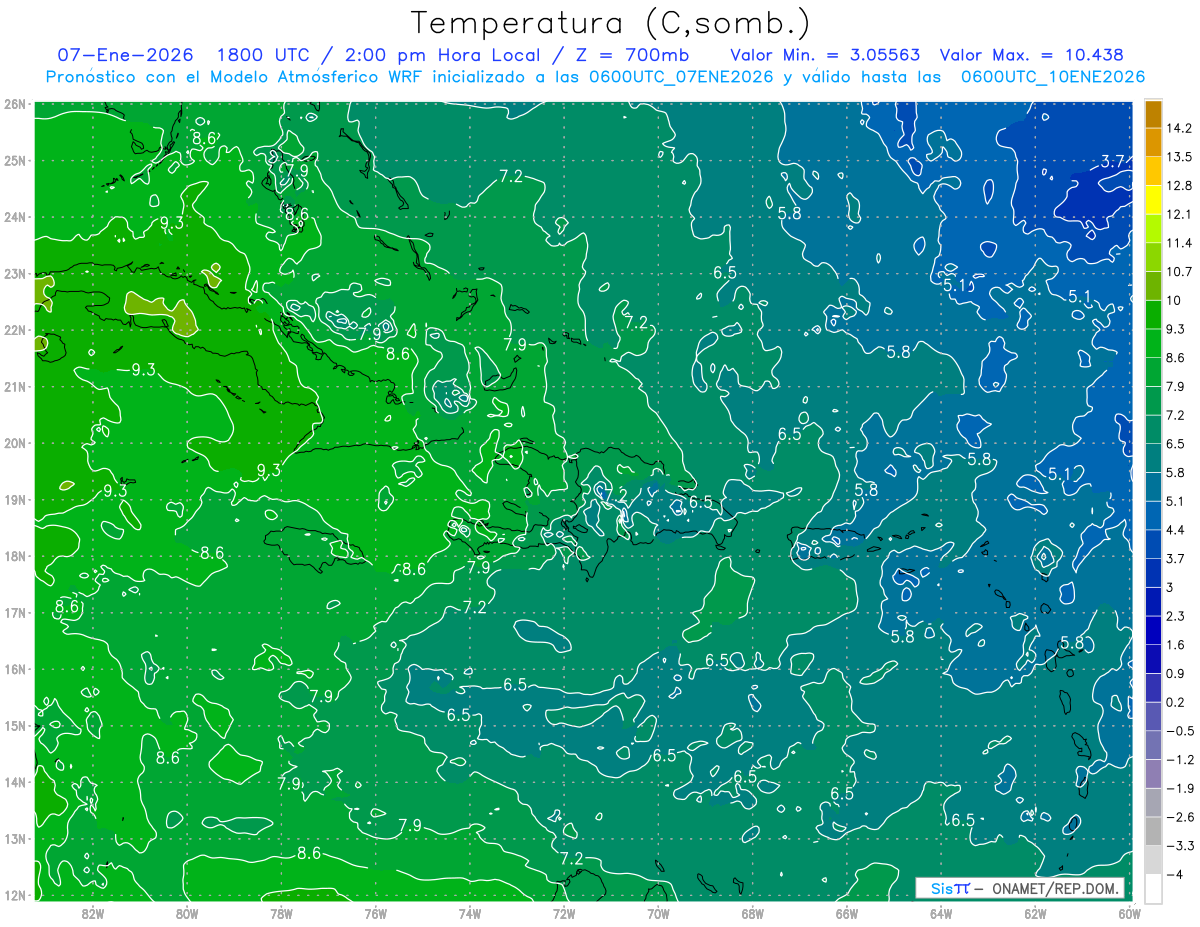Click the '23N' latitude label
1200x927 pixels.
[14, 273]
